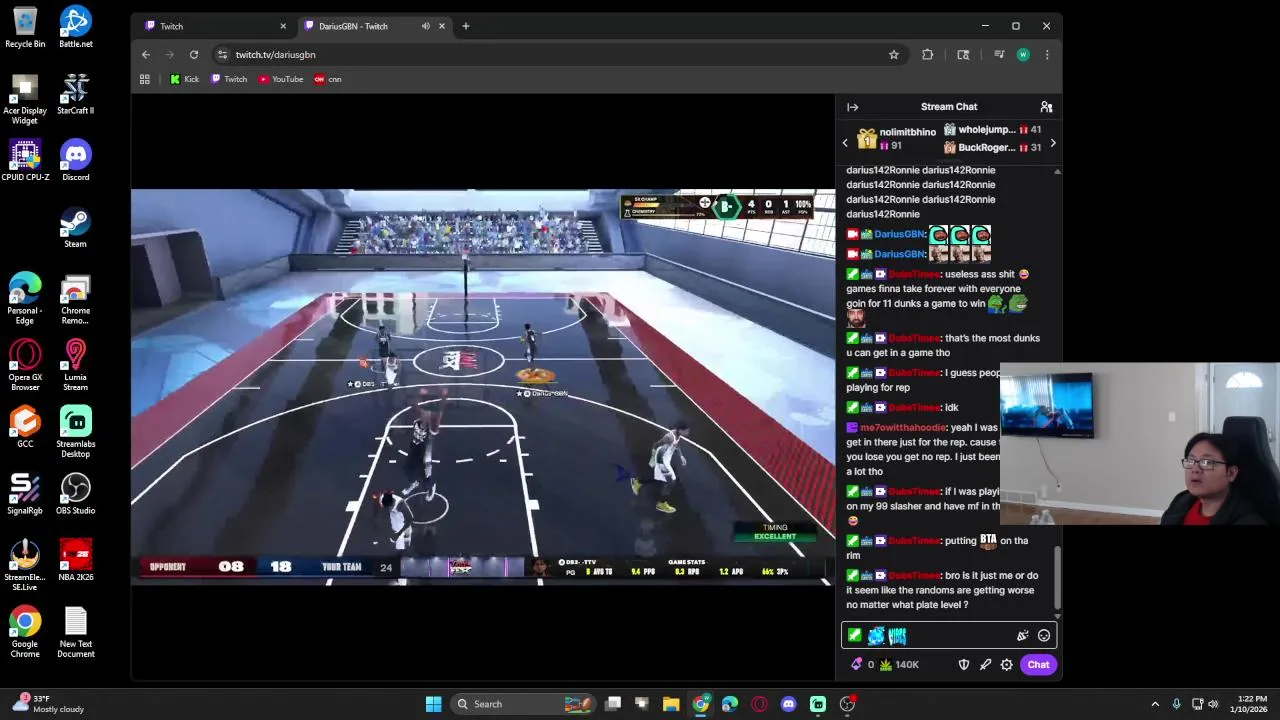Show previous gift leaderboard entry
The width and height of the screenshot is (1280, 720).
tap(845, 143)
